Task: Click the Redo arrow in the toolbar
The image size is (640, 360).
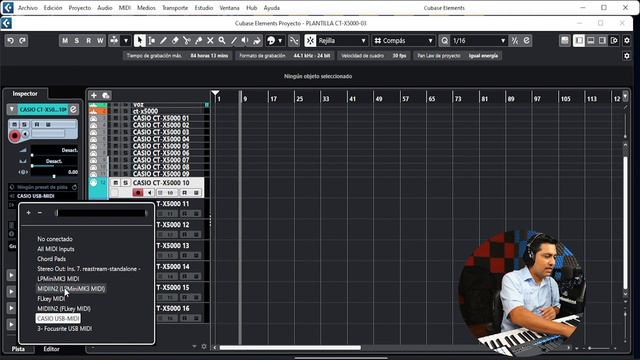Action: 22,41
